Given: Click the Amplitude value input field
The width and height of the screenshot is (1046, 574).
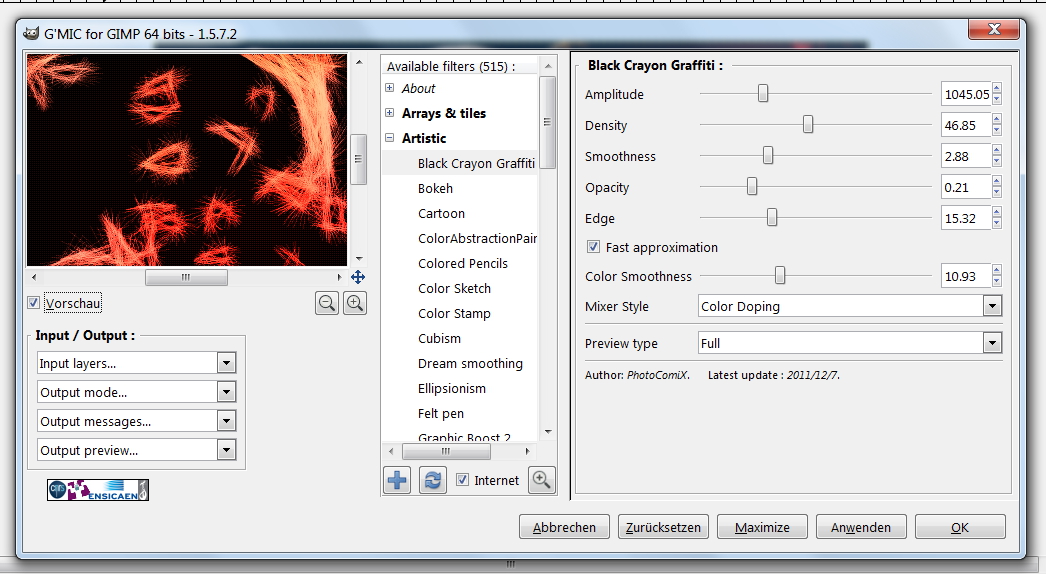Looking at the screenshot, I should coord(965,95).
